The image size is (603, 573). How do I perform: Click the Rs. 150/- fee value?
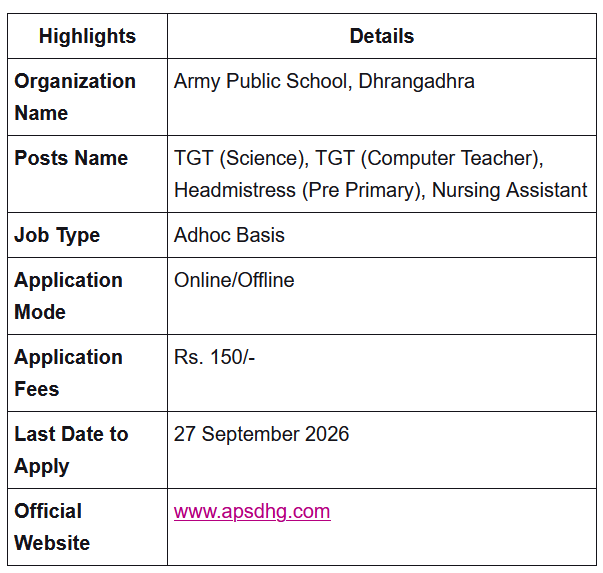(x=214, y=357)
